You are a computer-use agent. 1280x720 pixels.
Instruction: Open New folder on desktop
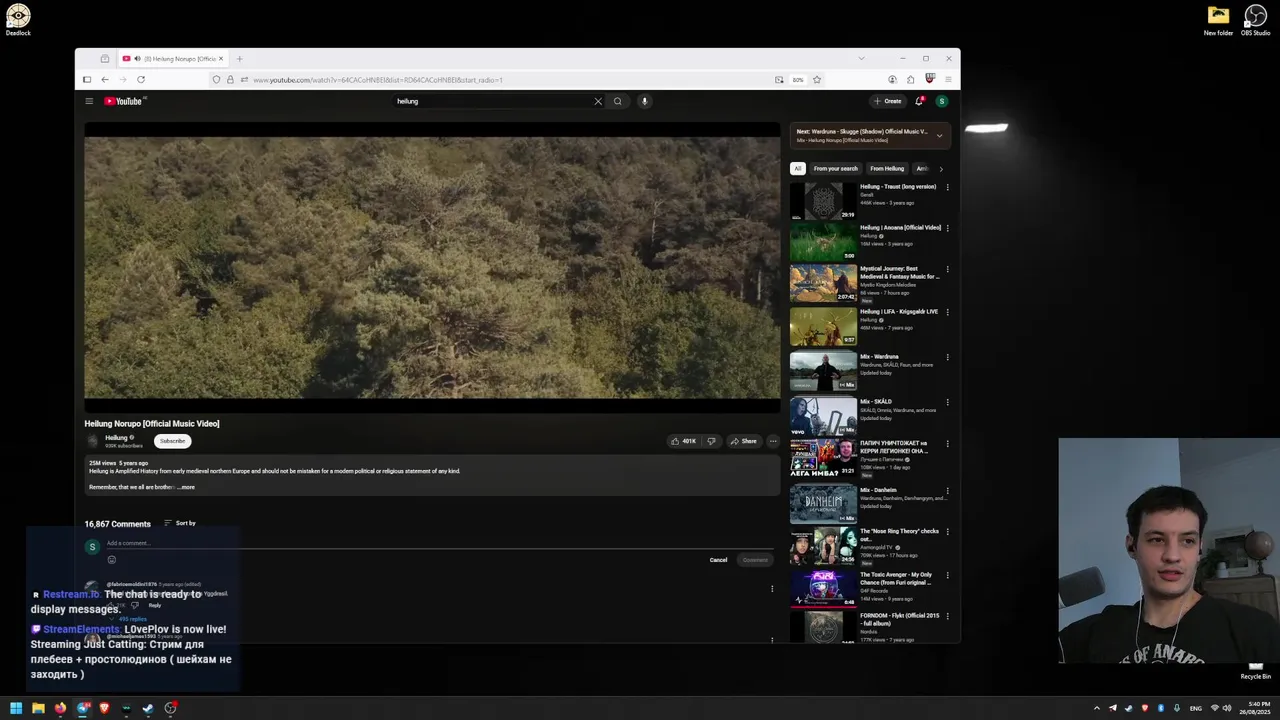coord(1218,19)
